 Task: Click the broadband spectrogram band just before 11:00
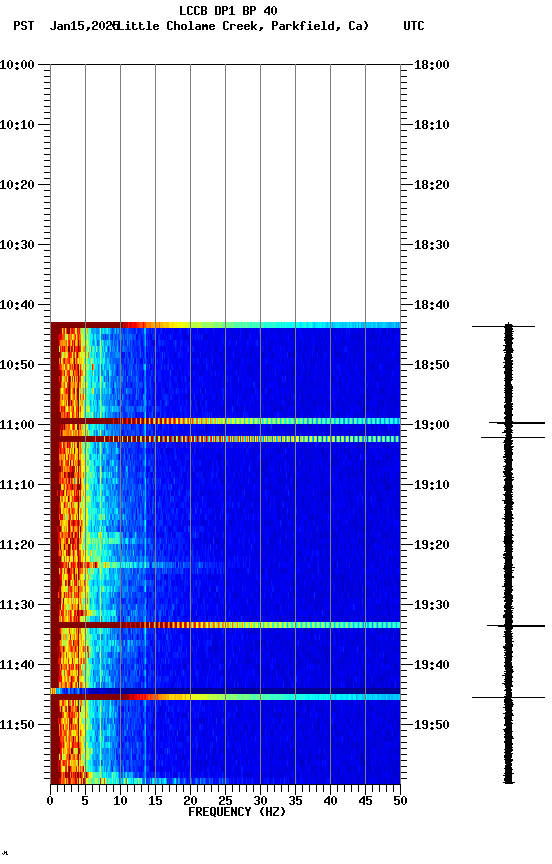[x=225, y=421]
